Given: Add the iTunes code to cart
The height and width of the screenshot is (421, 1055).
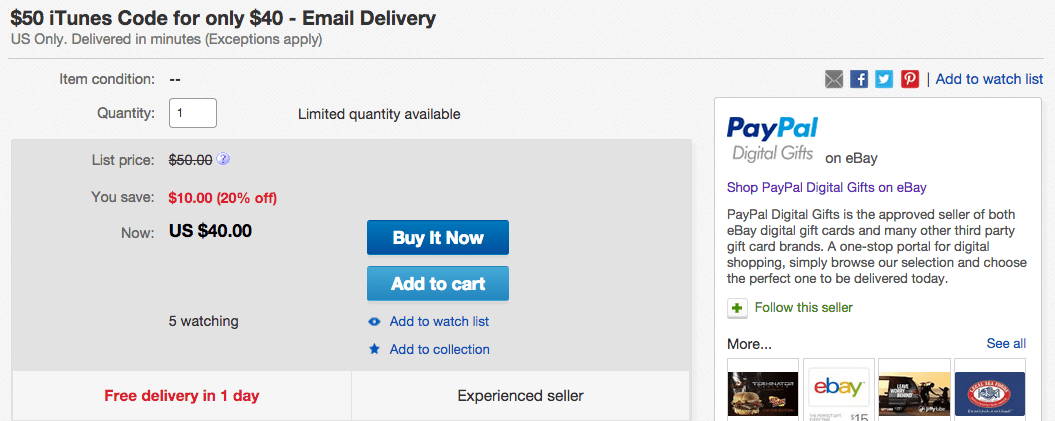Looking at the screenshot, I should pyautogui.click(x=438, y=284).
